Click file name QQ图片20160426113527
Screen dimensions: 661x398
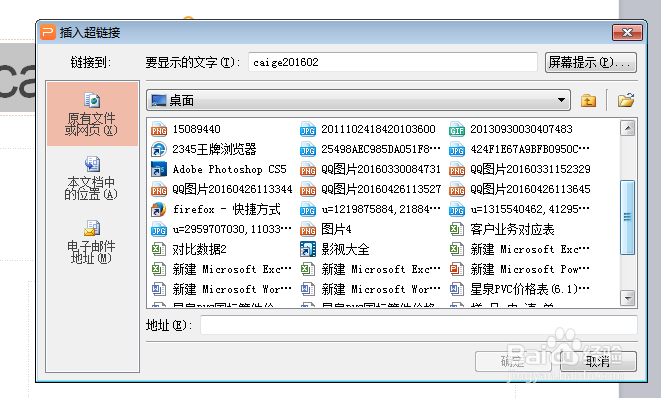[x=381, y=189]
